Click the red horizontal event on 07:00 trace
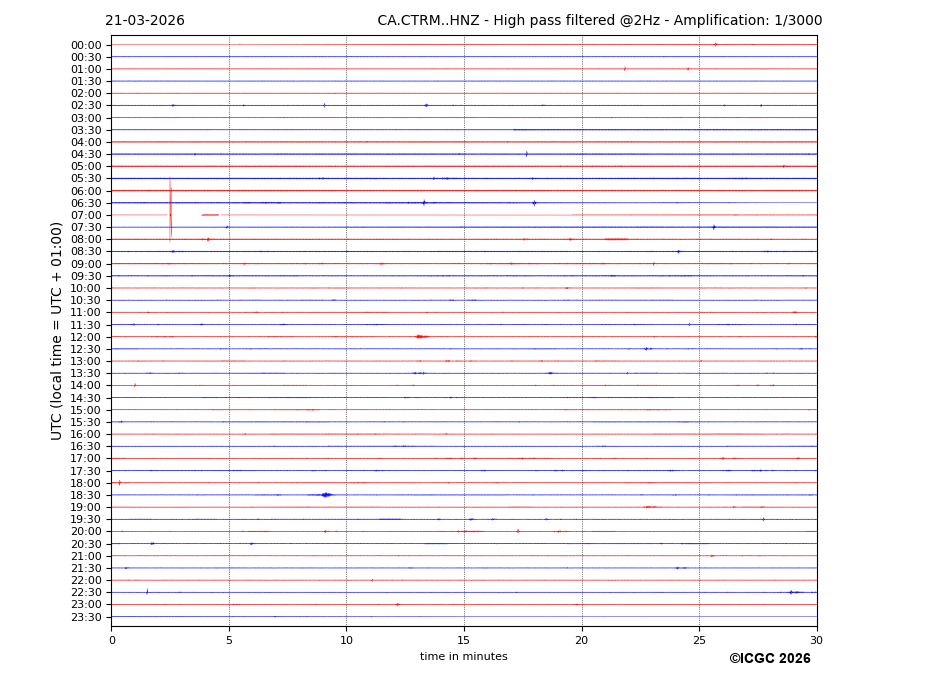Screen dimensions: 927x696 (210, 215)
